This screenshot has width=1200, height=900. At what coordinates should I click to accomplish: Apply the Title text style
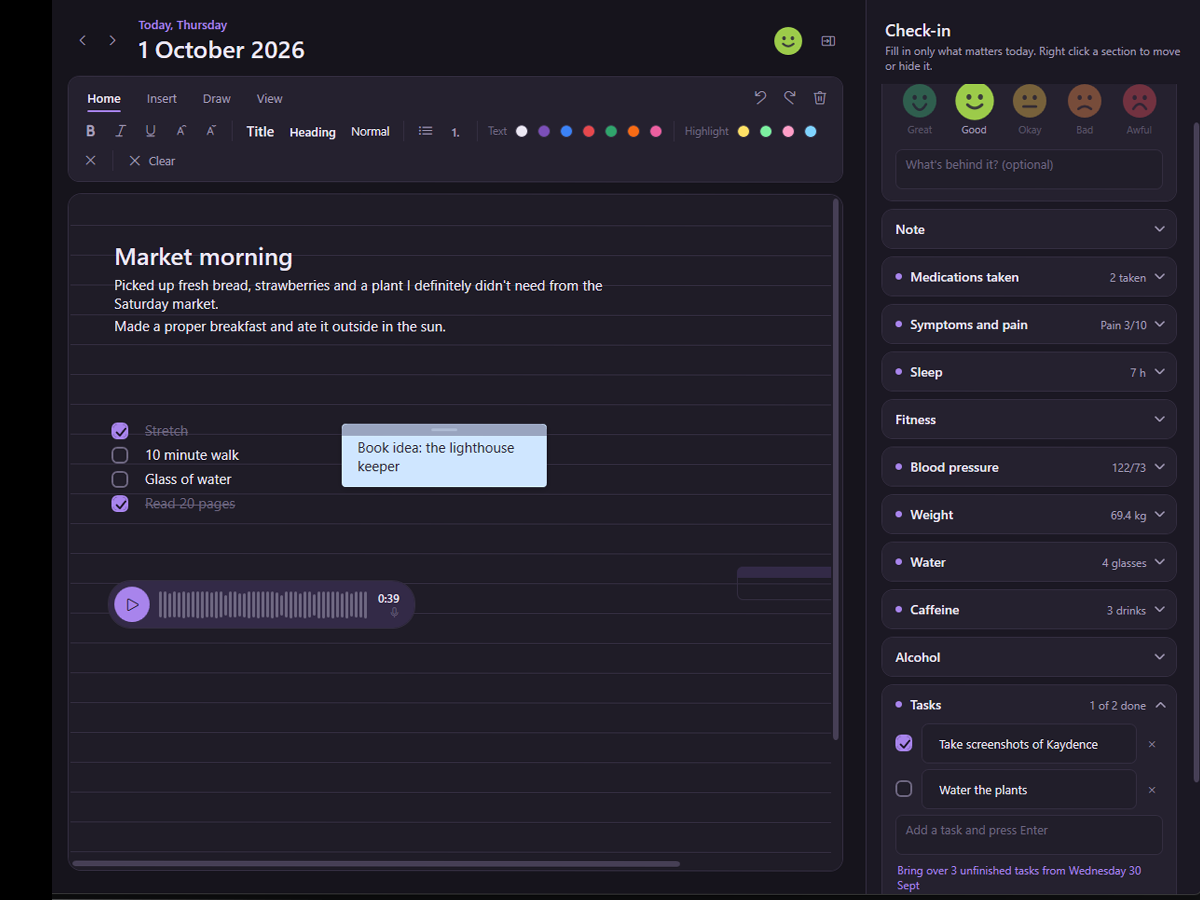tap(260, 131)
